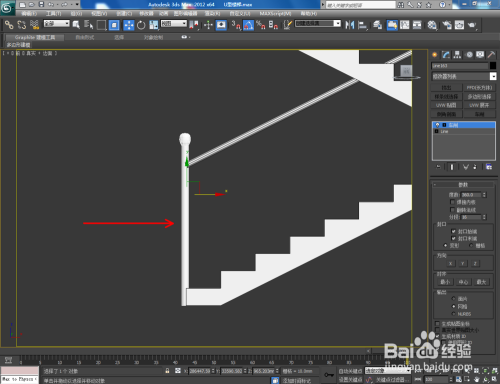
Task: Click the Select and Manipulate icon
Action: pos(208,25)
